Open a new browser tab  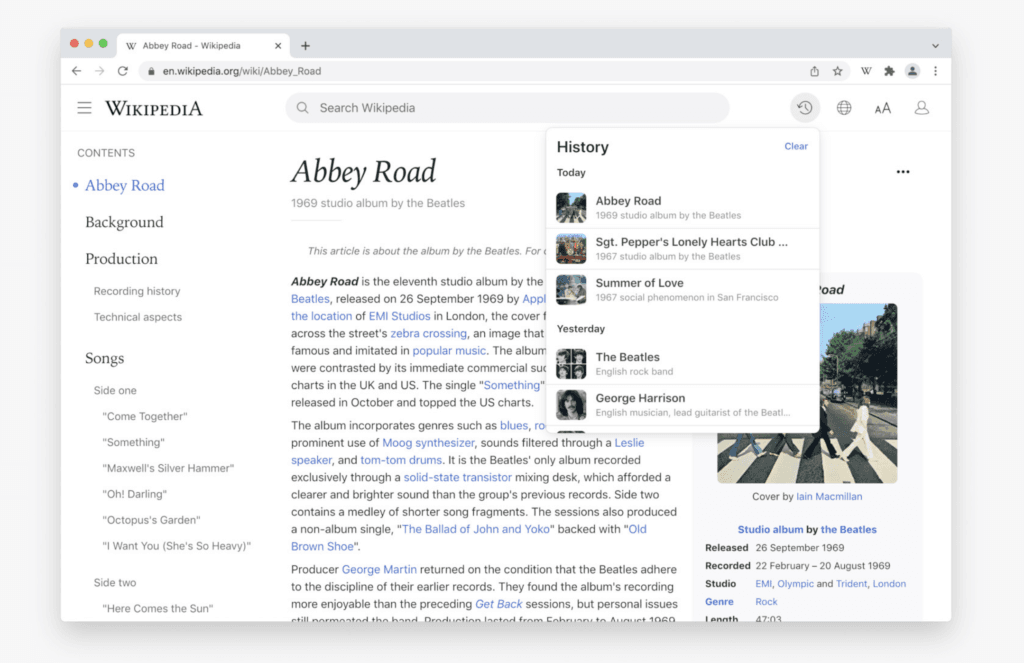coord(305,46)
